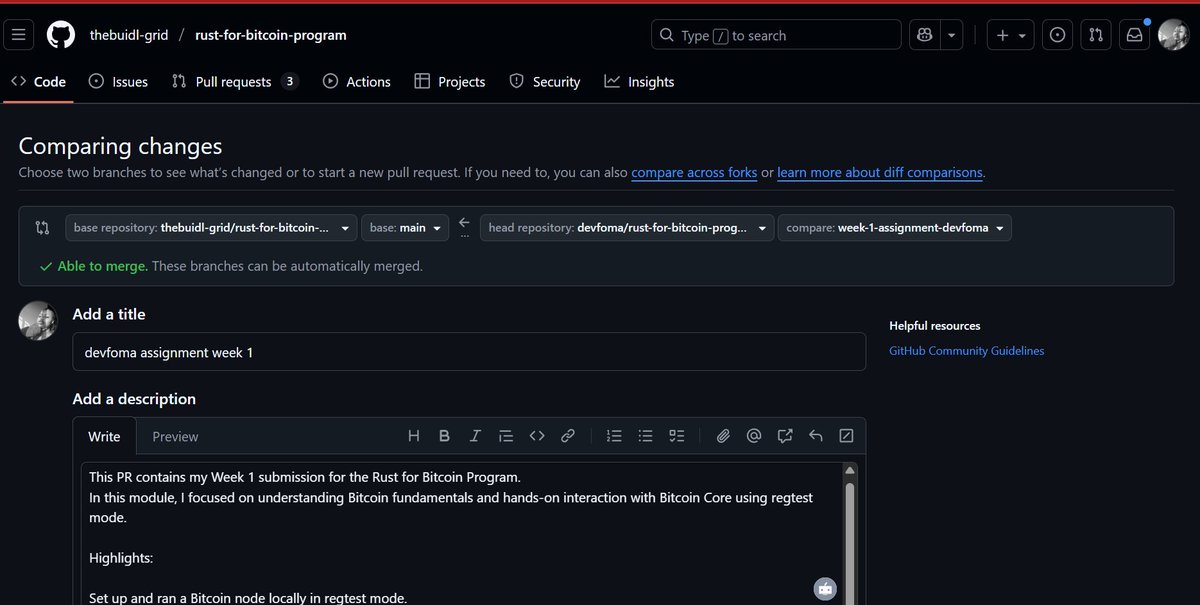Open the Security tab
The height and width of the screenshot is (605, 1200).
point(545,82)
